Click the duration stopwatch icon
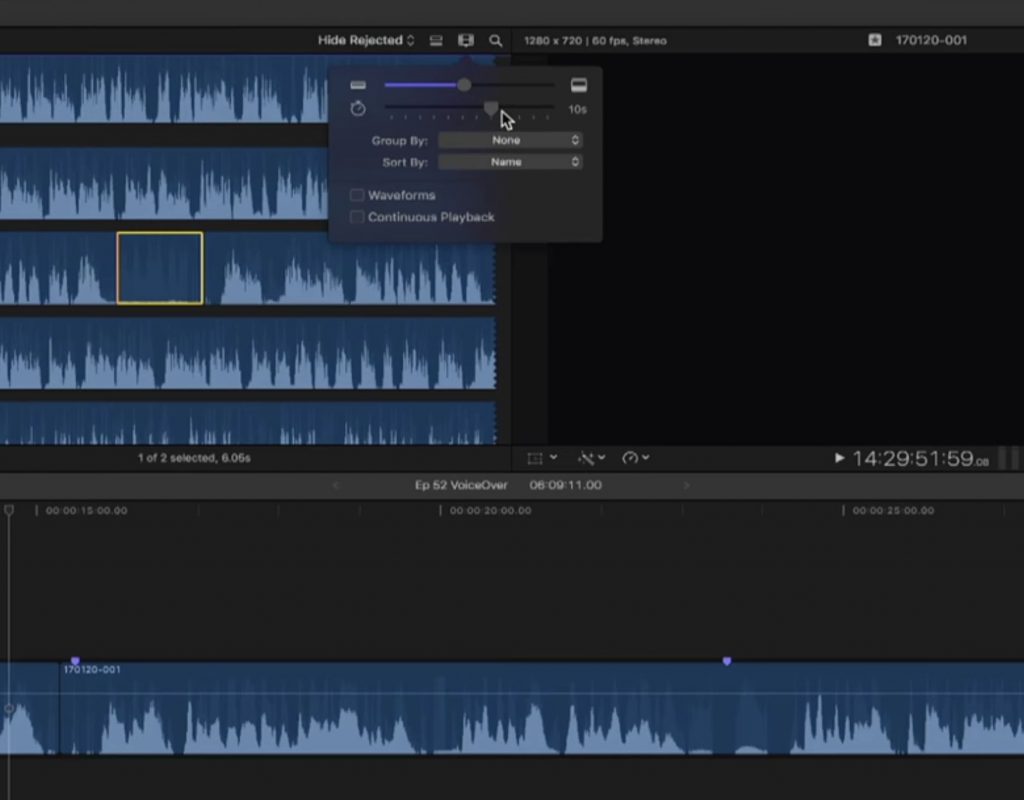 [358, 108]
